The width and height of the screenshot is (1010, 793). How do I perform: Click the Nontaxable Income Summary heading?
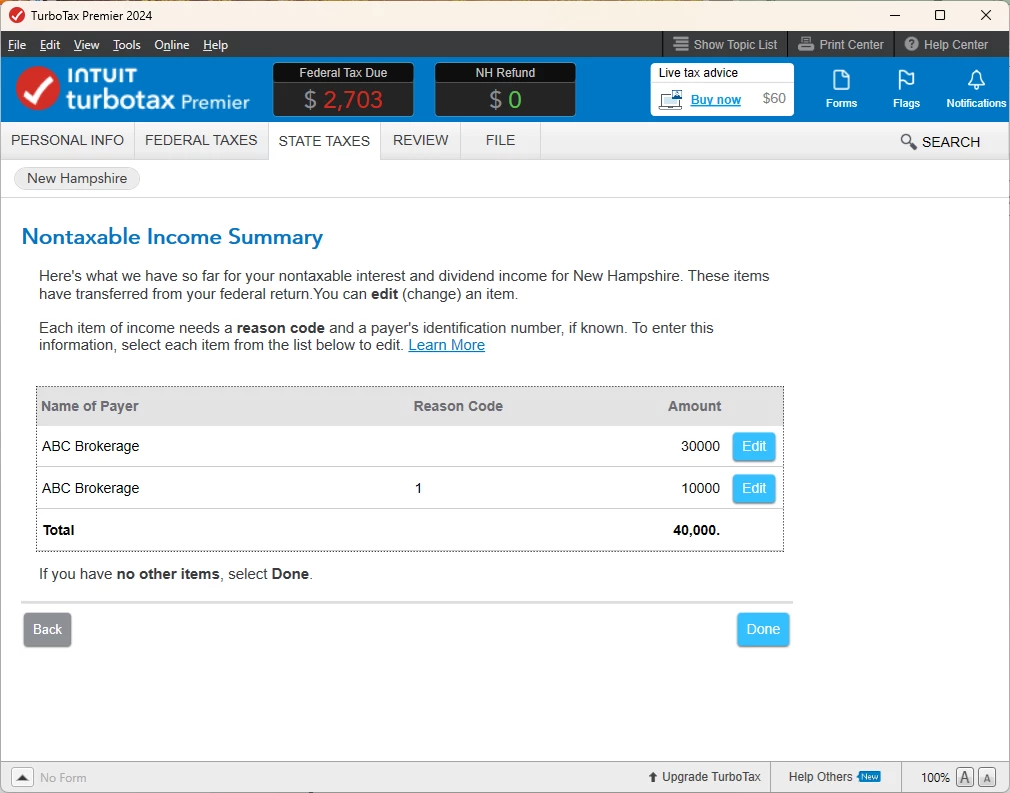(x=172, y=237)
